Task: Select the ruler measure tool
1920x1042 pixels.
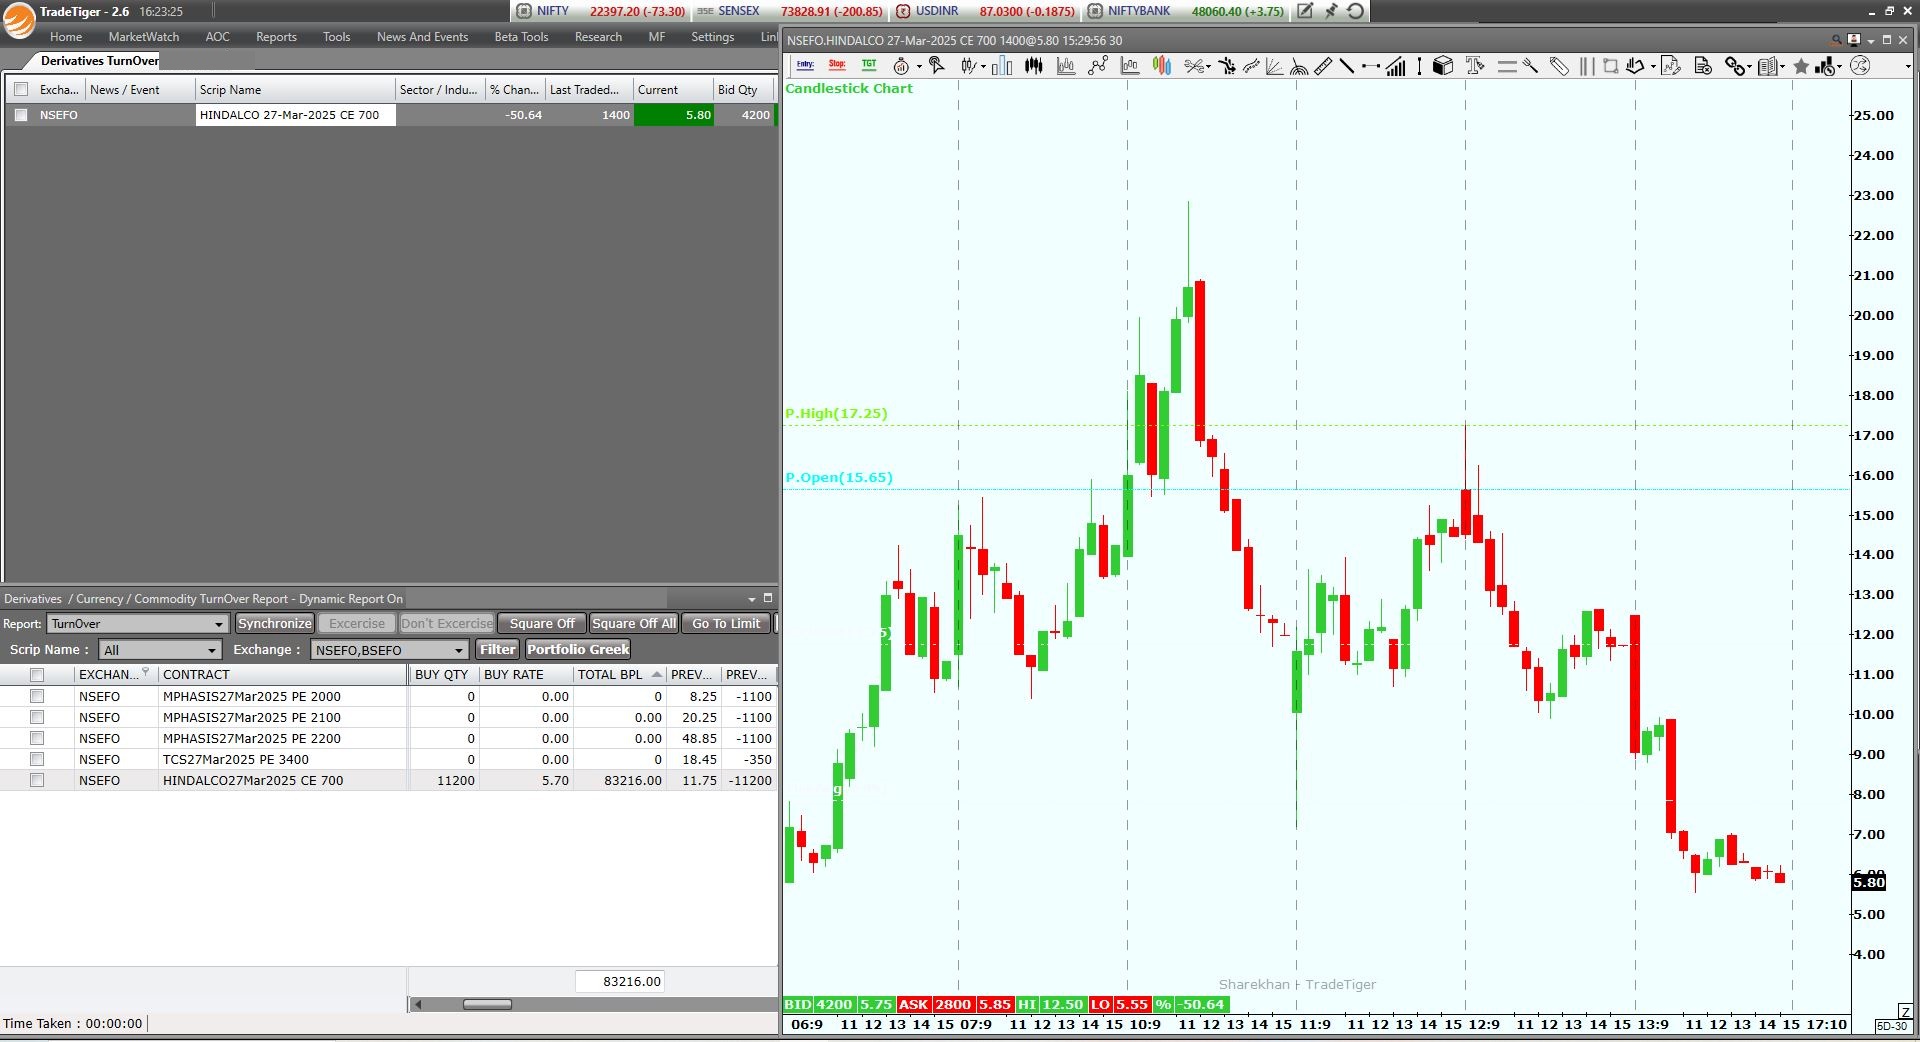Action: coord(1322,66)
